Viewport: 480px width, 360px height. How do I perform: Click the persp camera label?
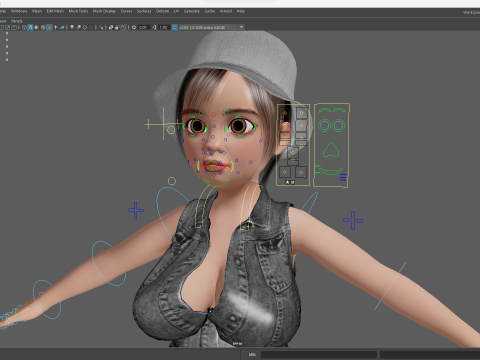click(237, 343)
